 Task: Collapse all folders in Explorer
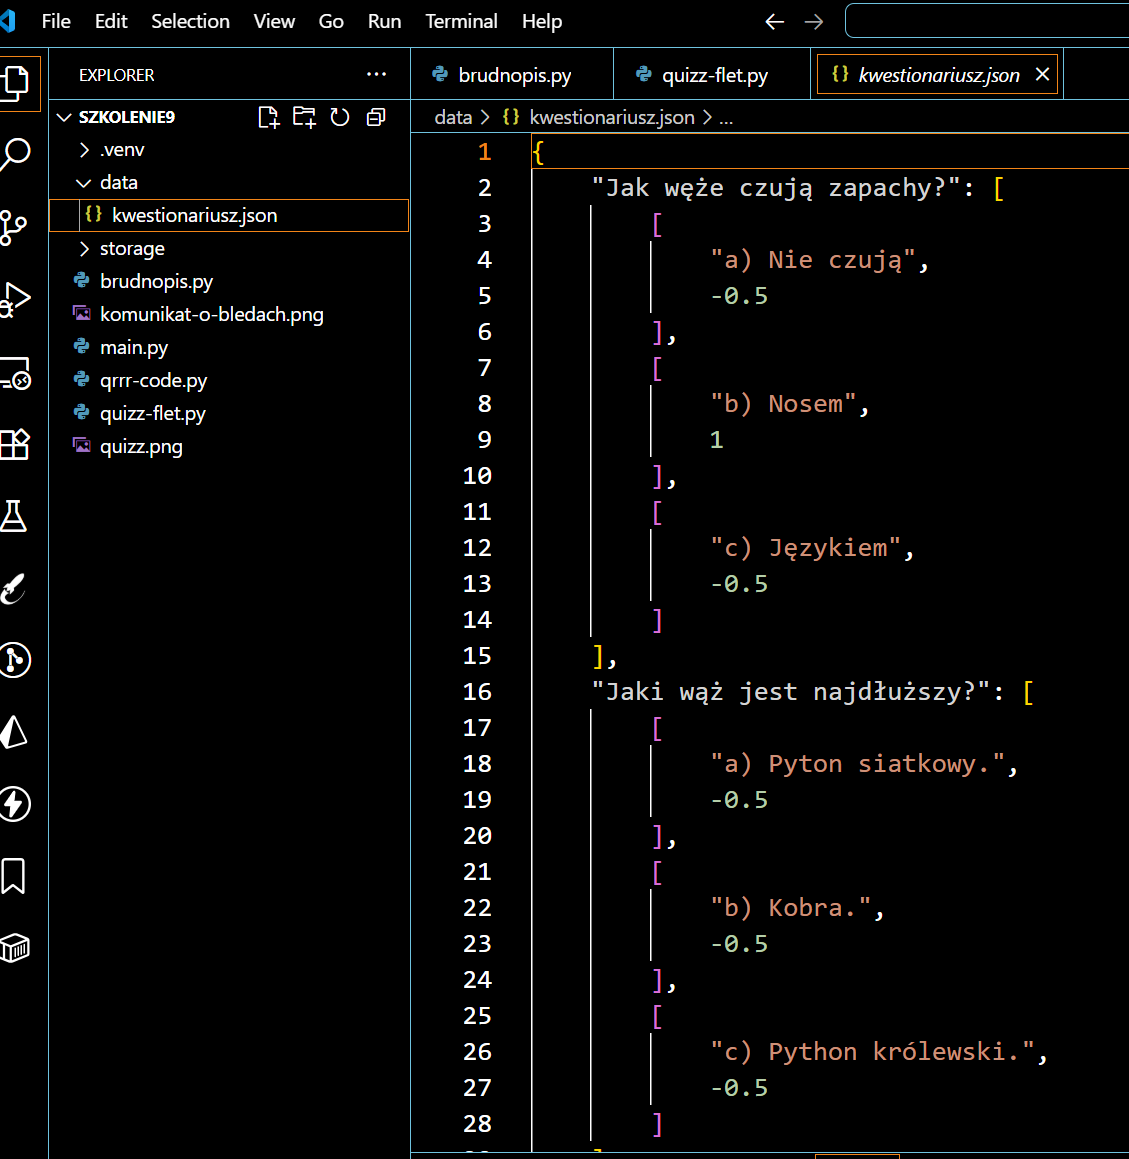376,117
